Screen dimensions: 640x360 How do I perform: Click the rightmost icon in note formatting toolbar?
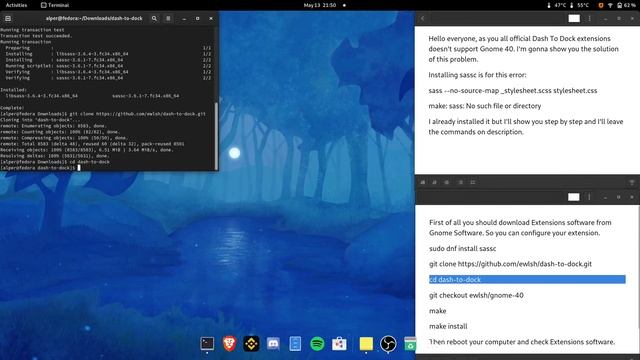tap(631, 182)
